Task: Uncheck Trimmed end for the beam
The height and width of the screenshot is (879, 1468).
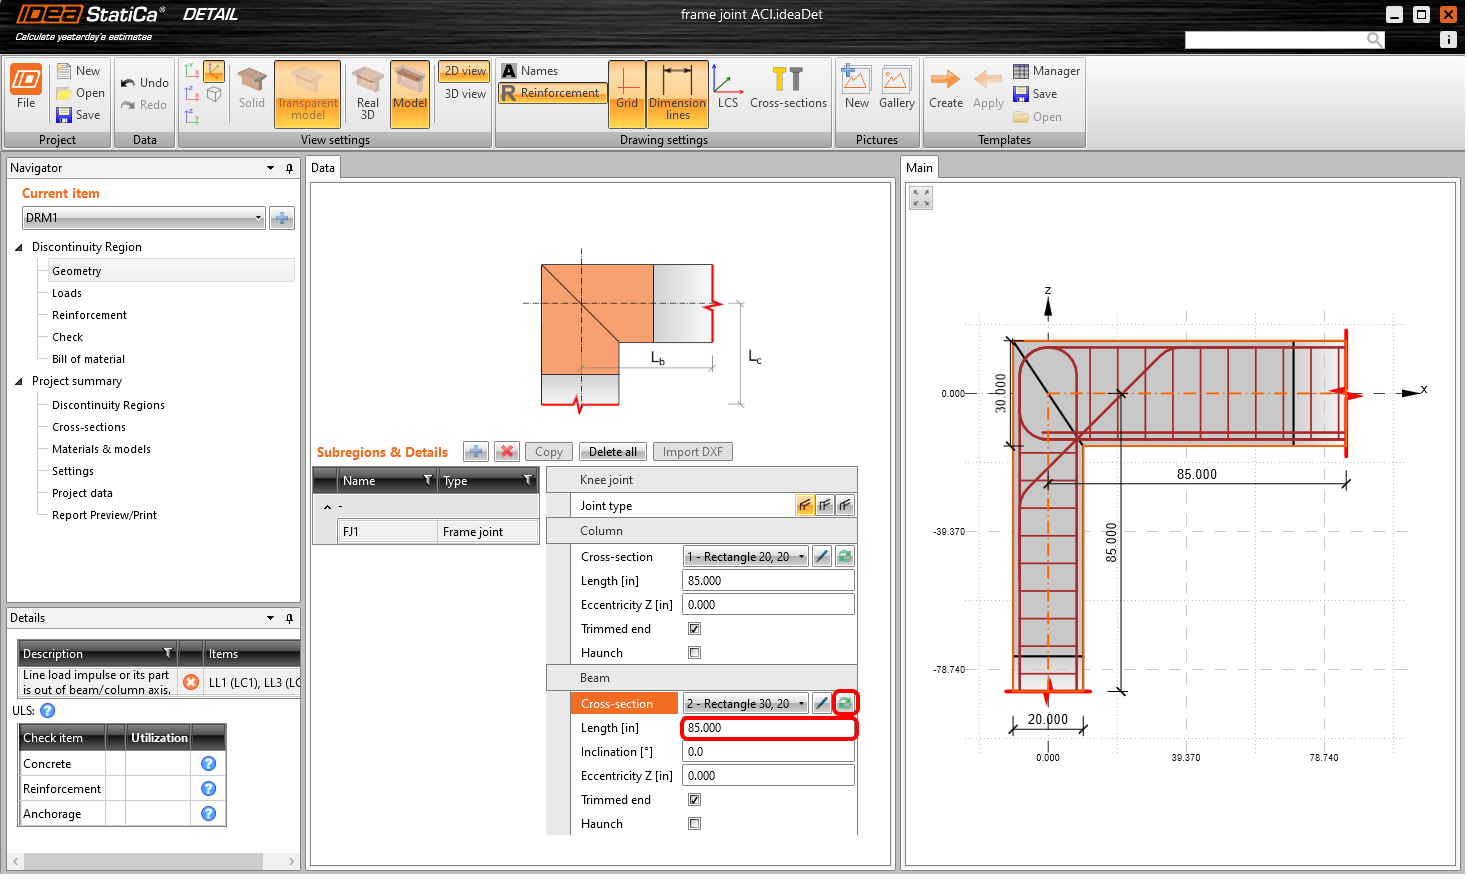Action: tap(695, 800)
